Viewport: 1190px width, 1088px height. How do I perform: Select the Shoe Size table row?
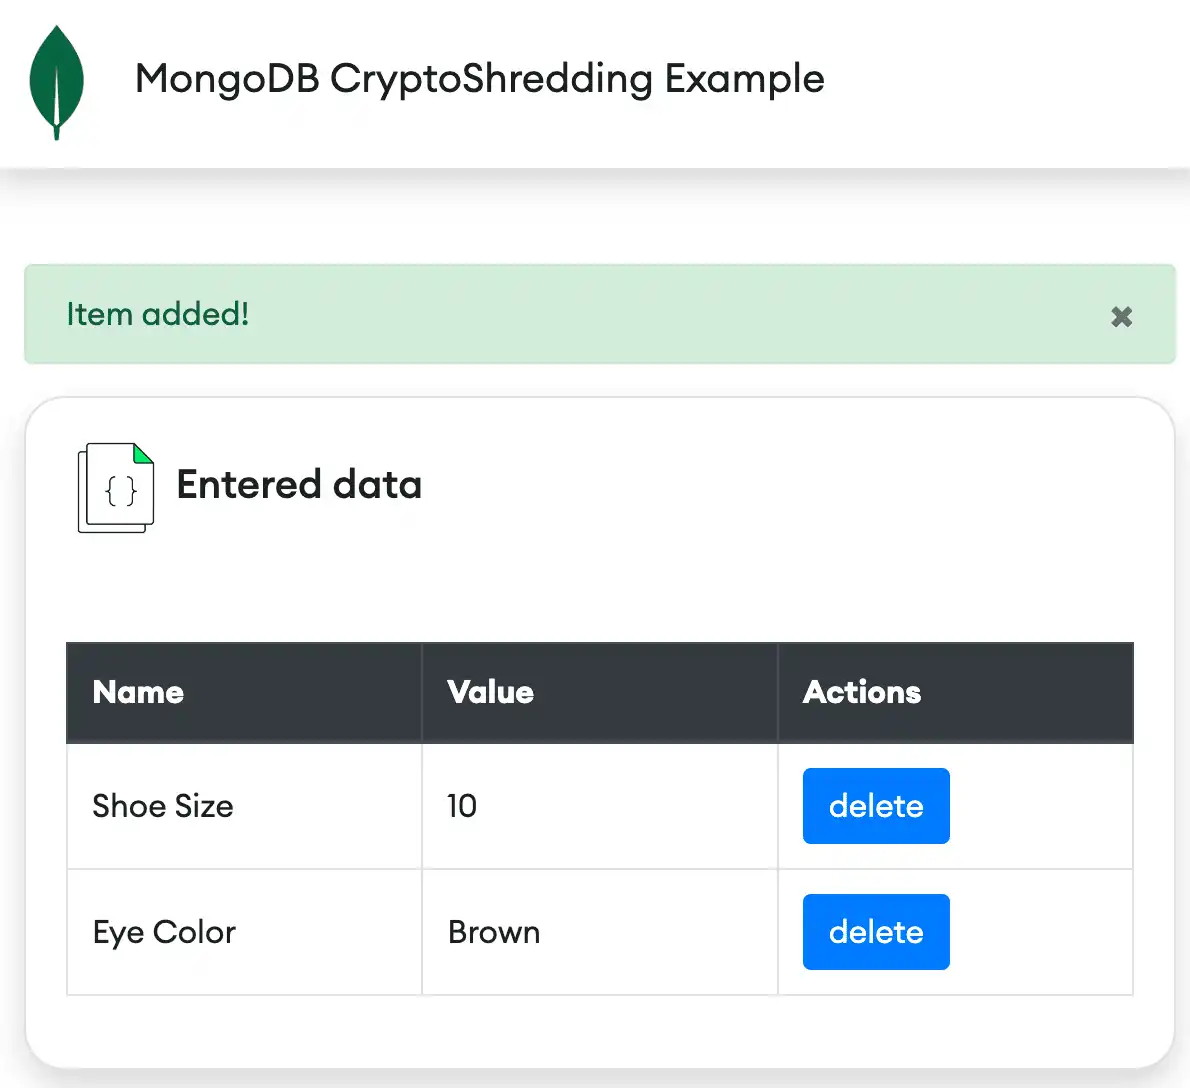click(600, 806)
